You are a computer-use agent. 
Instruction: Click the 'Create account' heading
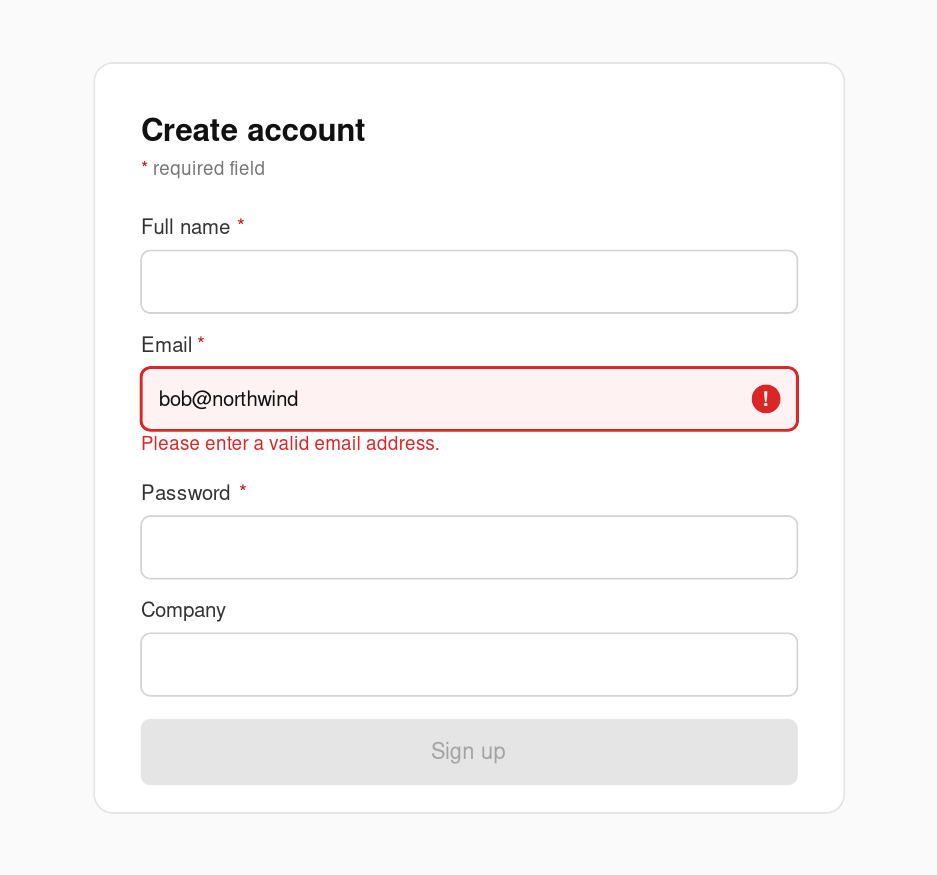pyautogui.click(x=253, y=130)
